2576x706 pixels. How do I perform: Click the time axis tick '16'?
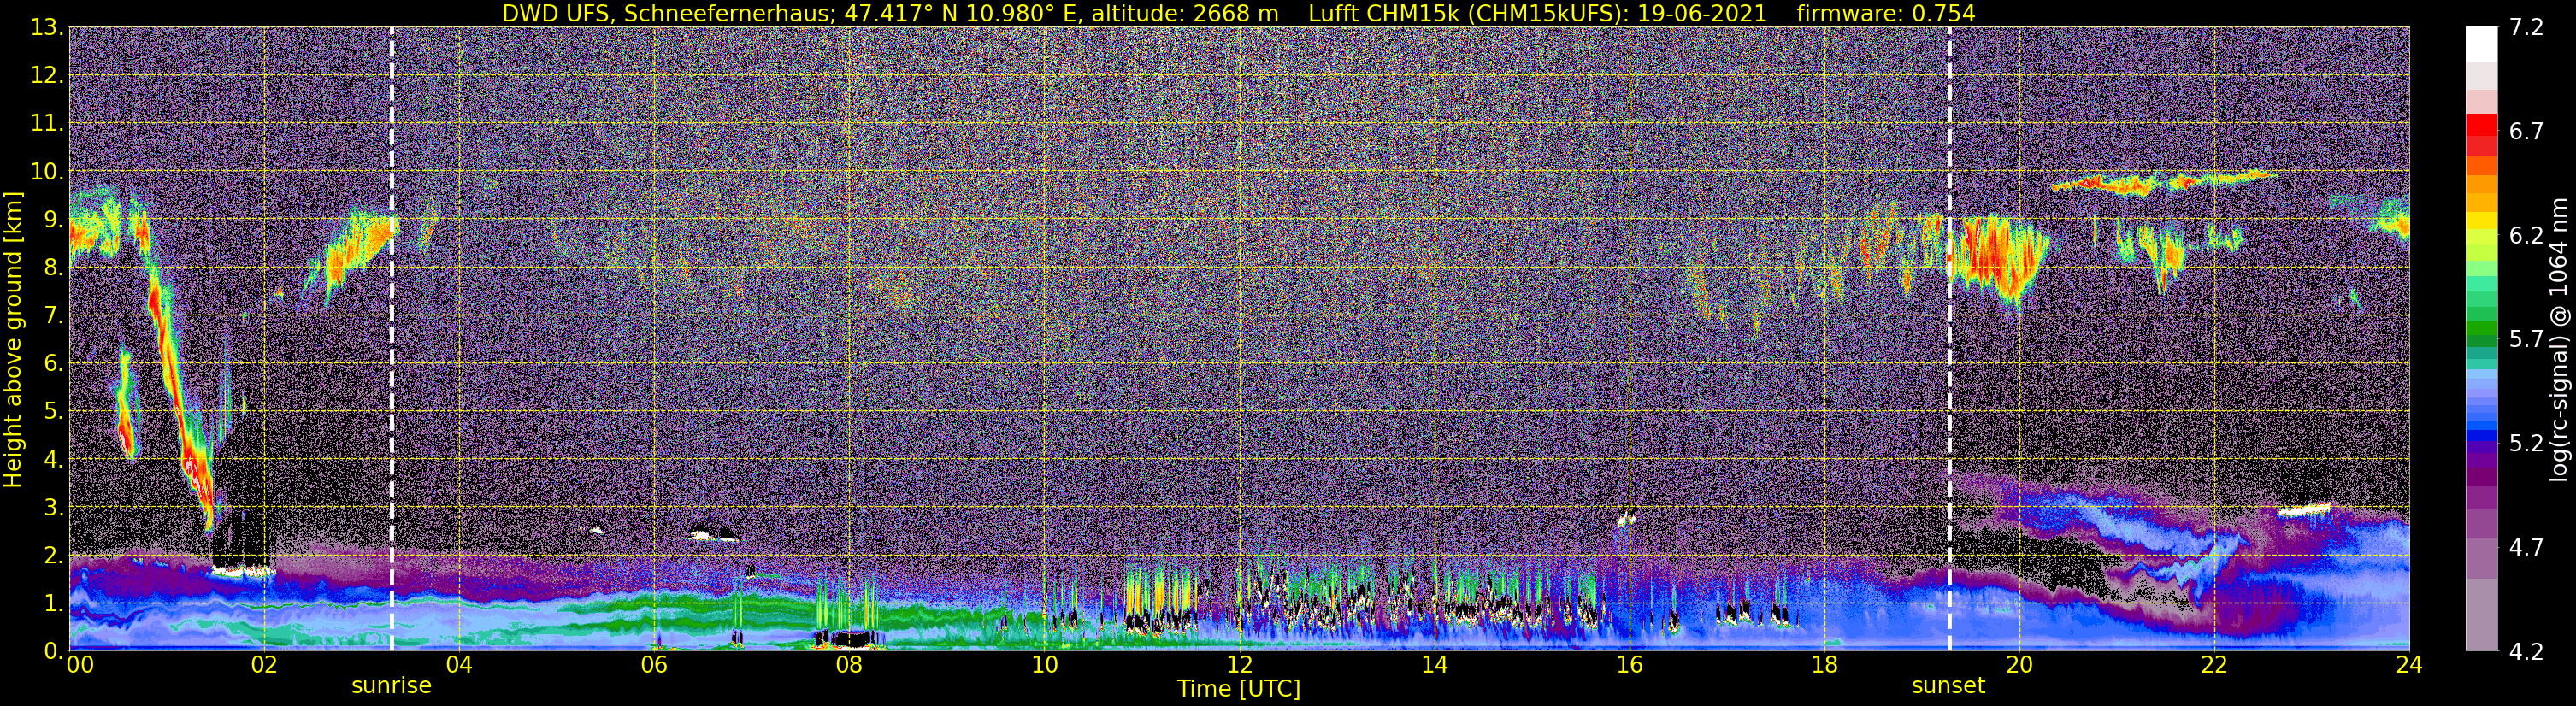[1629, 666]
